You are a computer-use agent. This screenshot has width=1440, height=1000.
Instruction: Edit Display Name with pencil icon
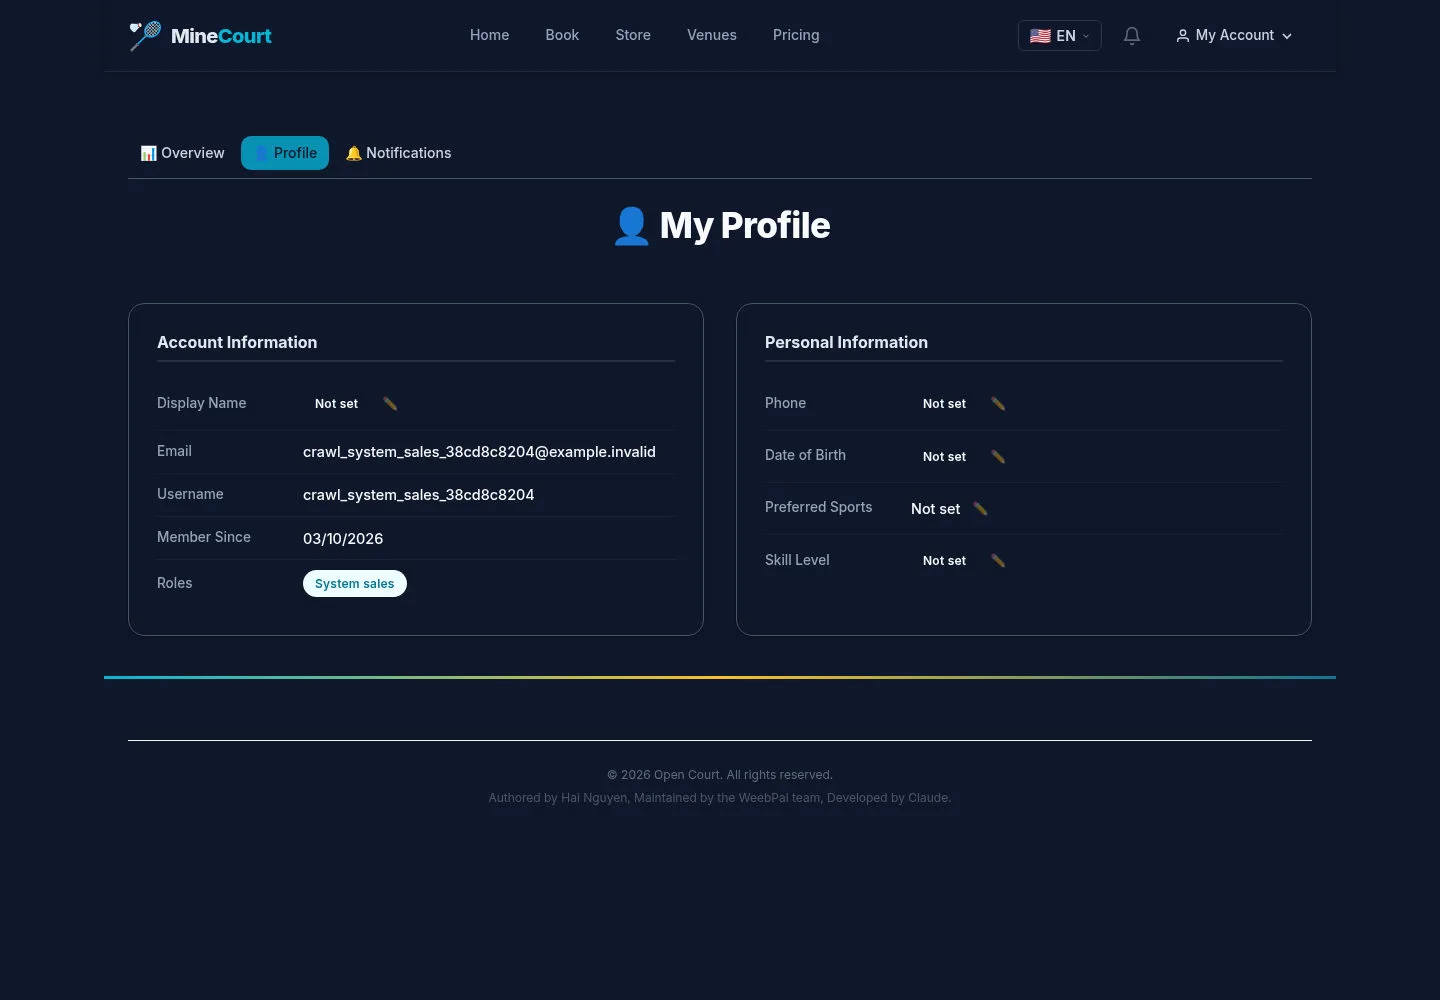pos(390,404)
